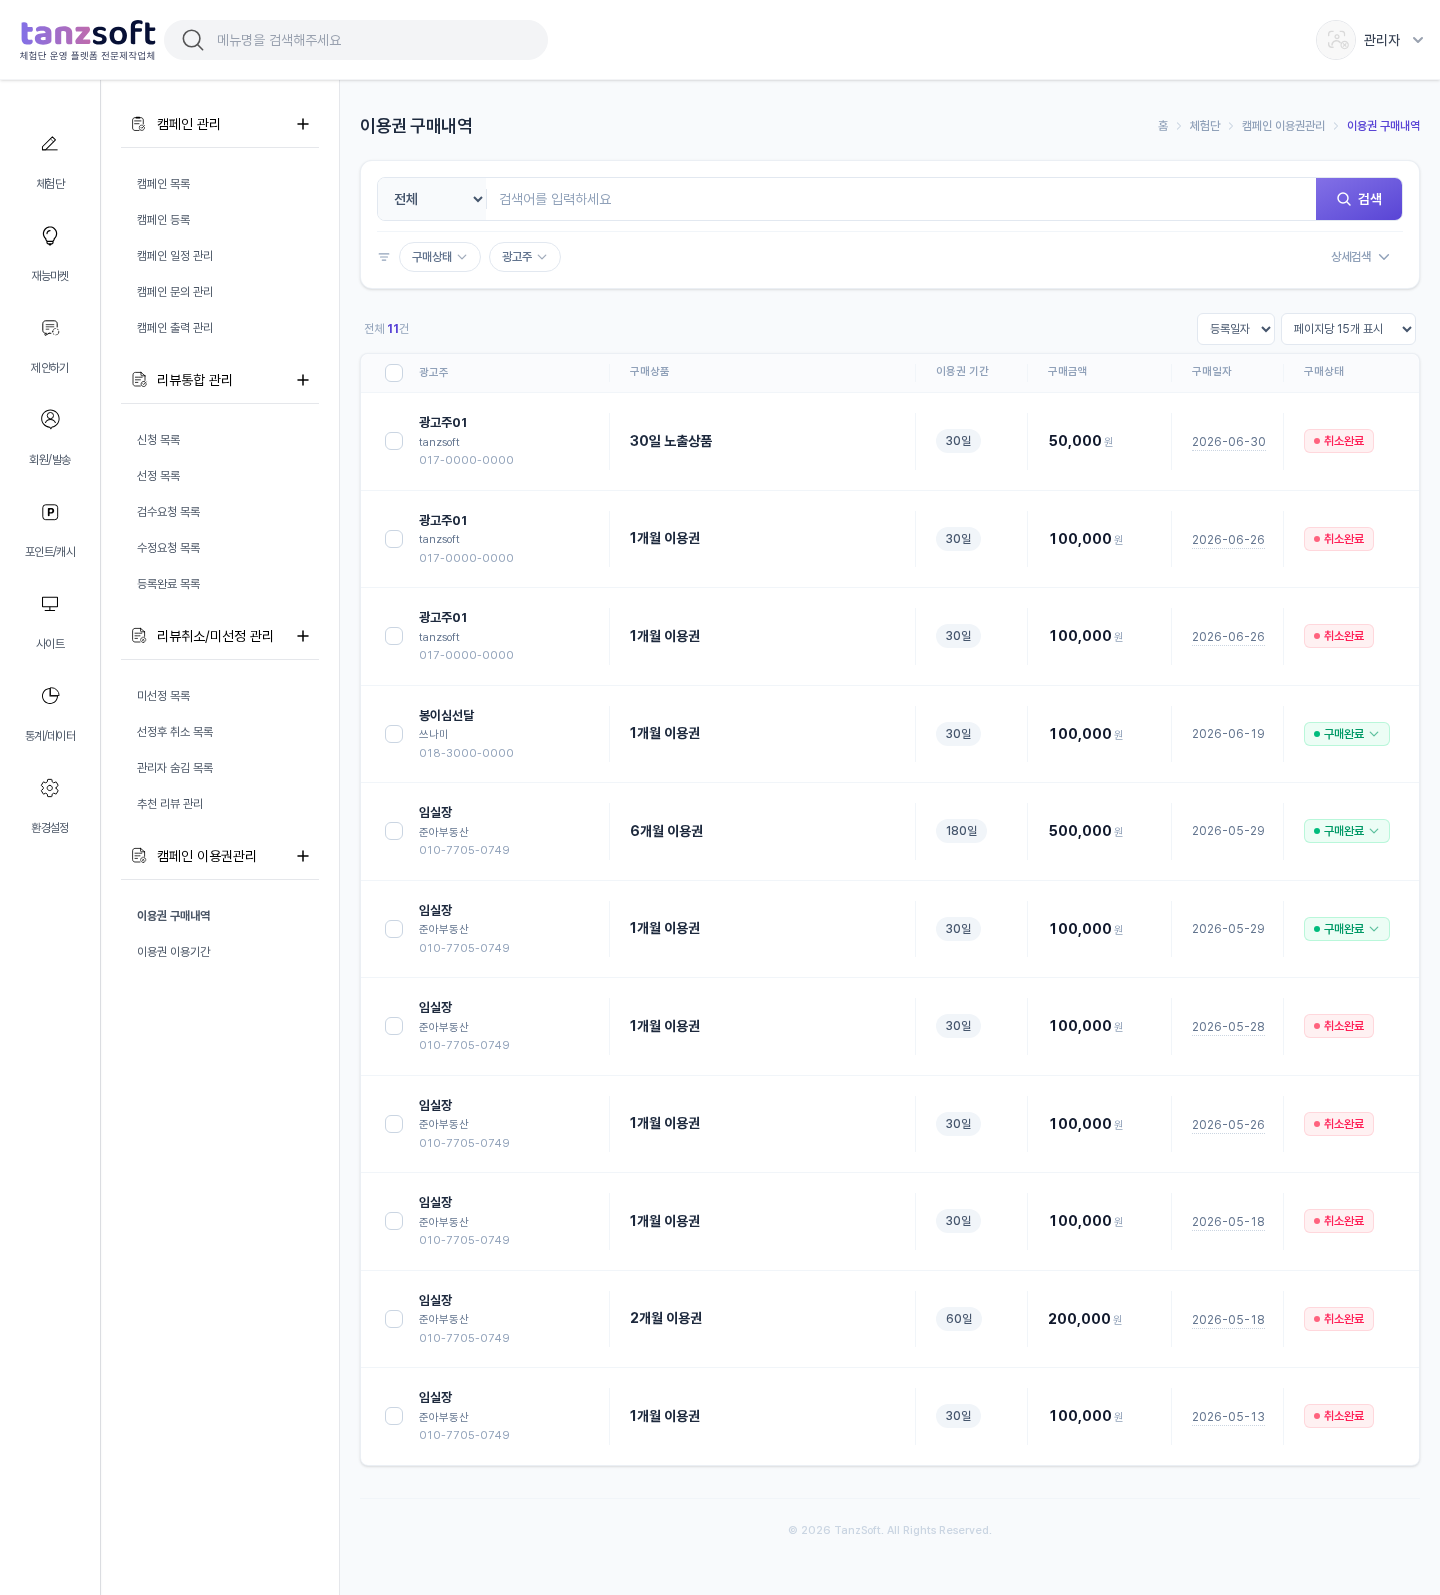Toggle the select-all checkbox in table header
Viewport: 1440px width, 1595px height.
(x=394, y=373)
